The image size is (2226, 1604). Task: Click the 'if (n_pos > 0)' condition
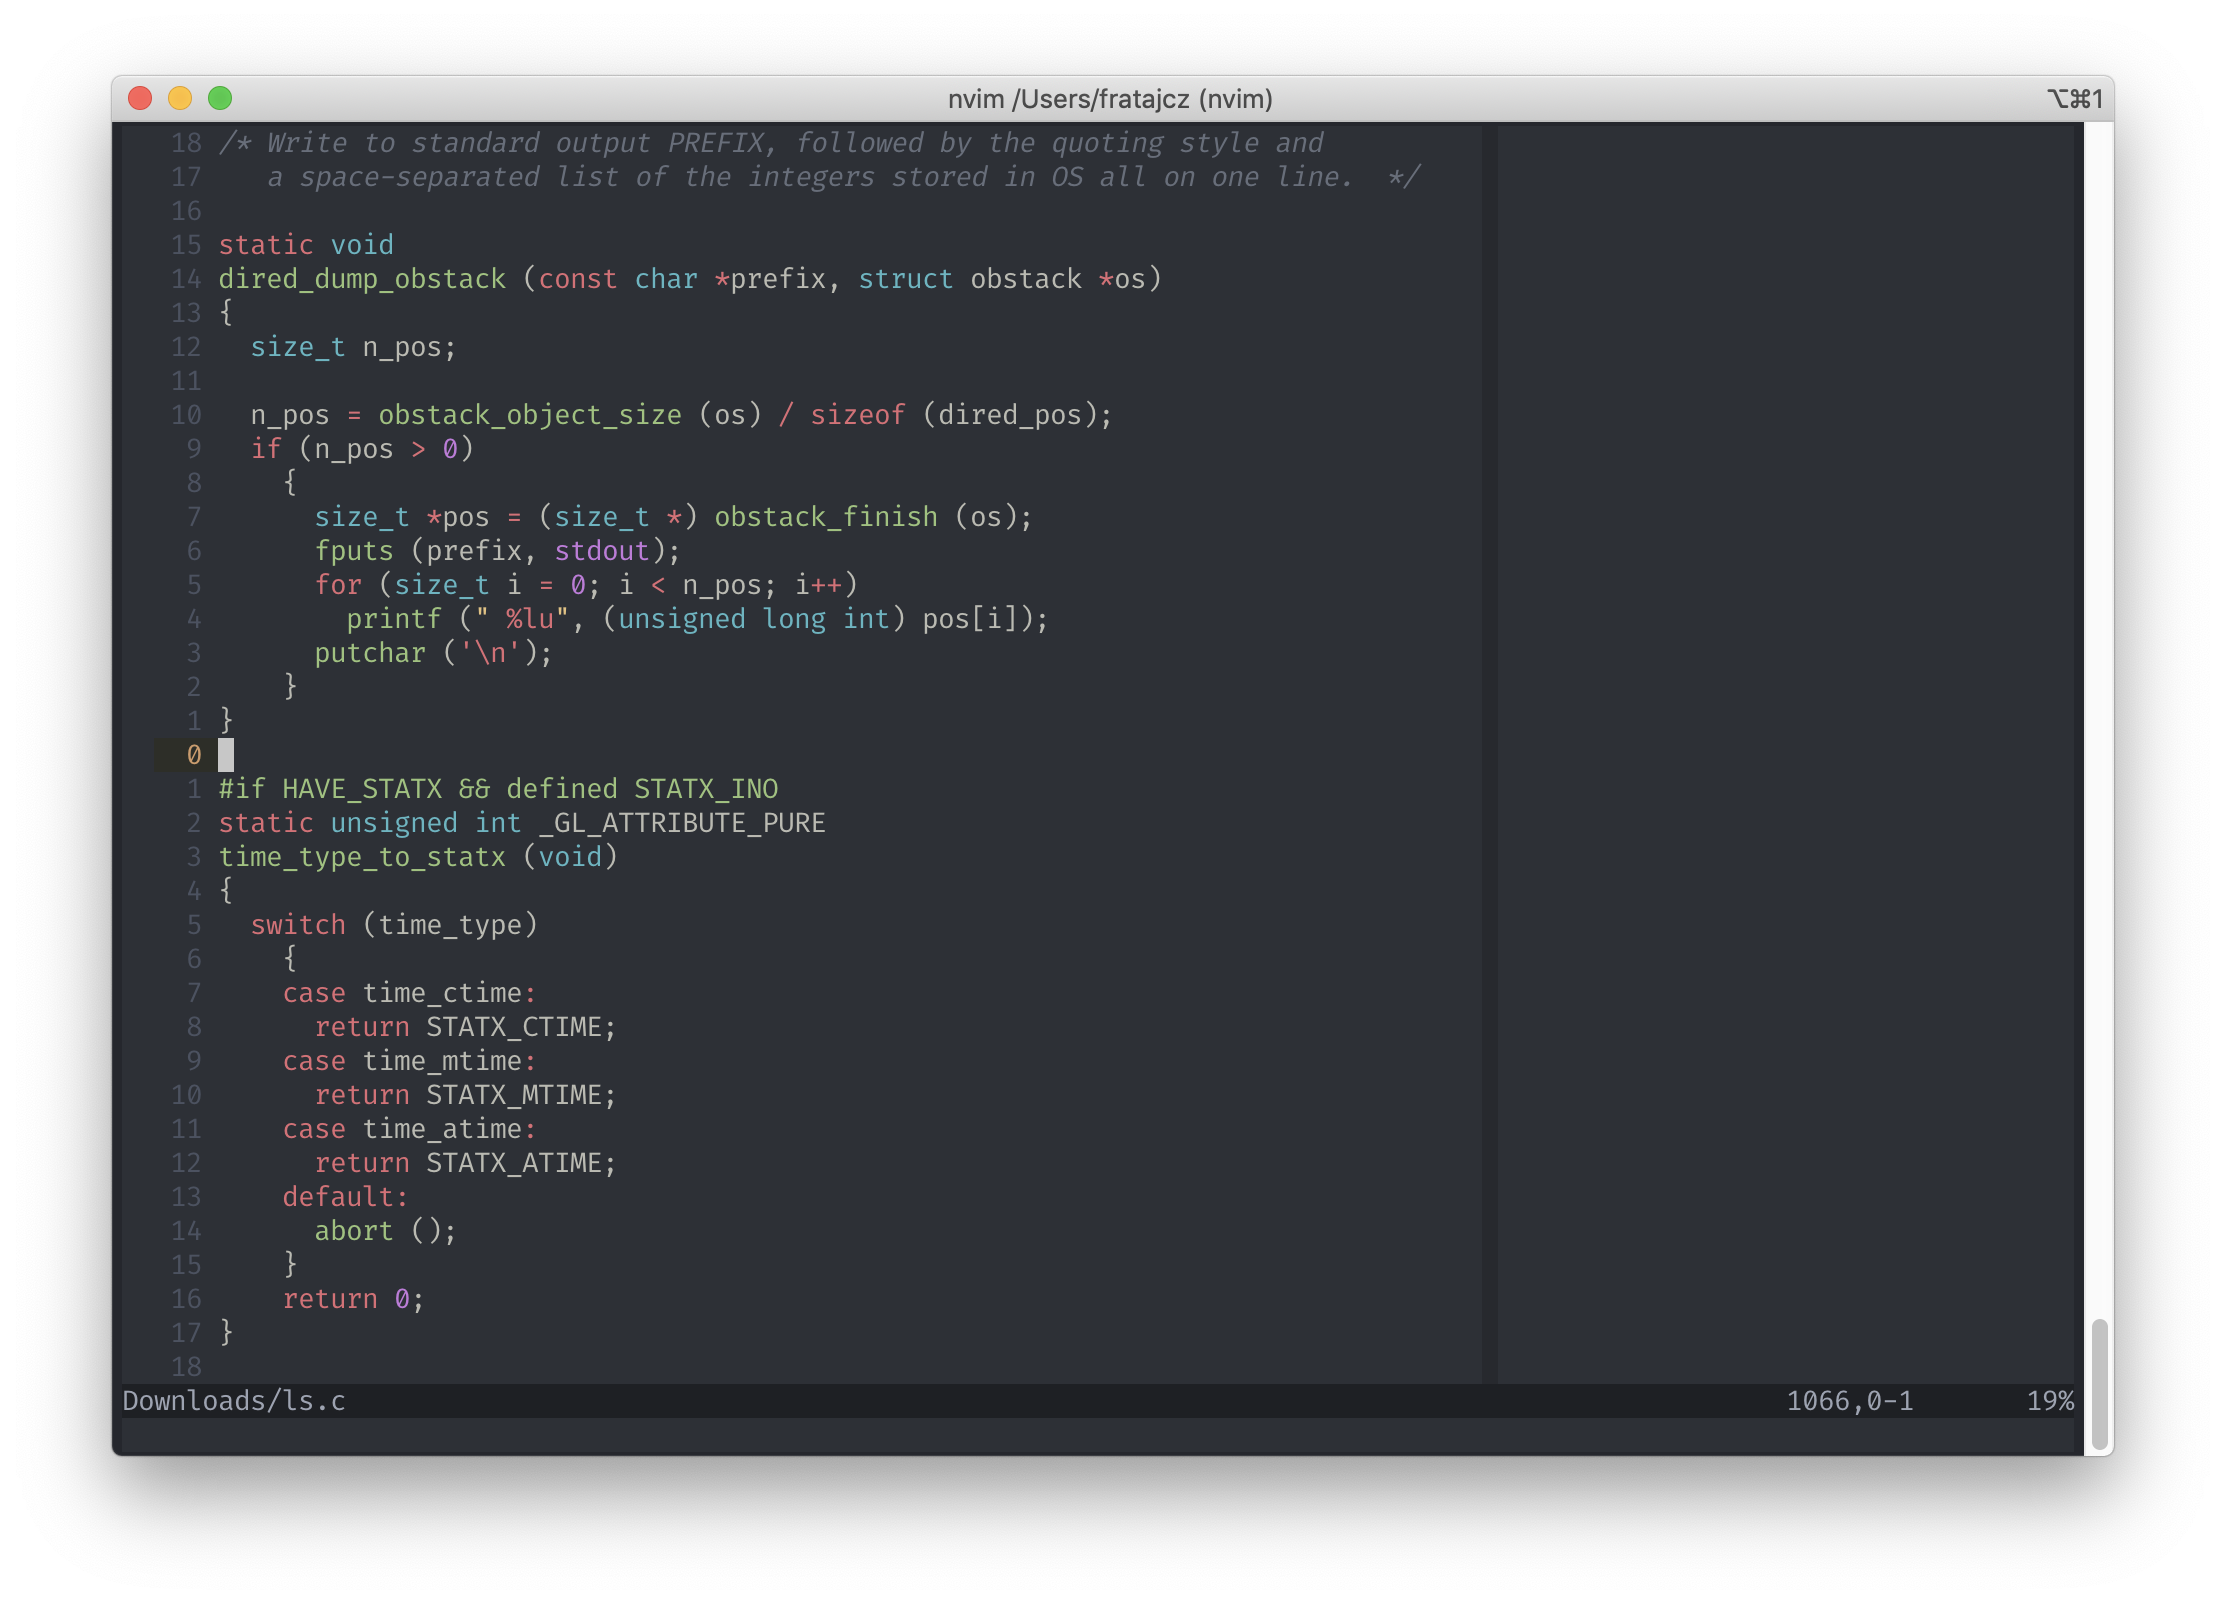[362, 449]
